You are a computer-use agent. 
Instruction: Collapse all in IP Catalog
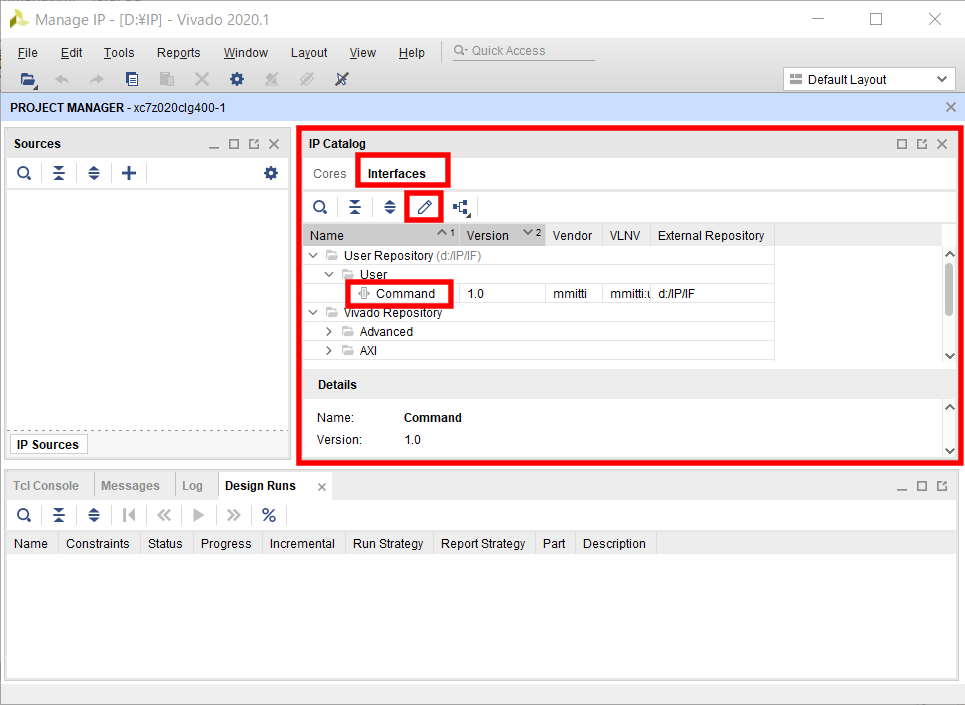click(x=355, y=207)
